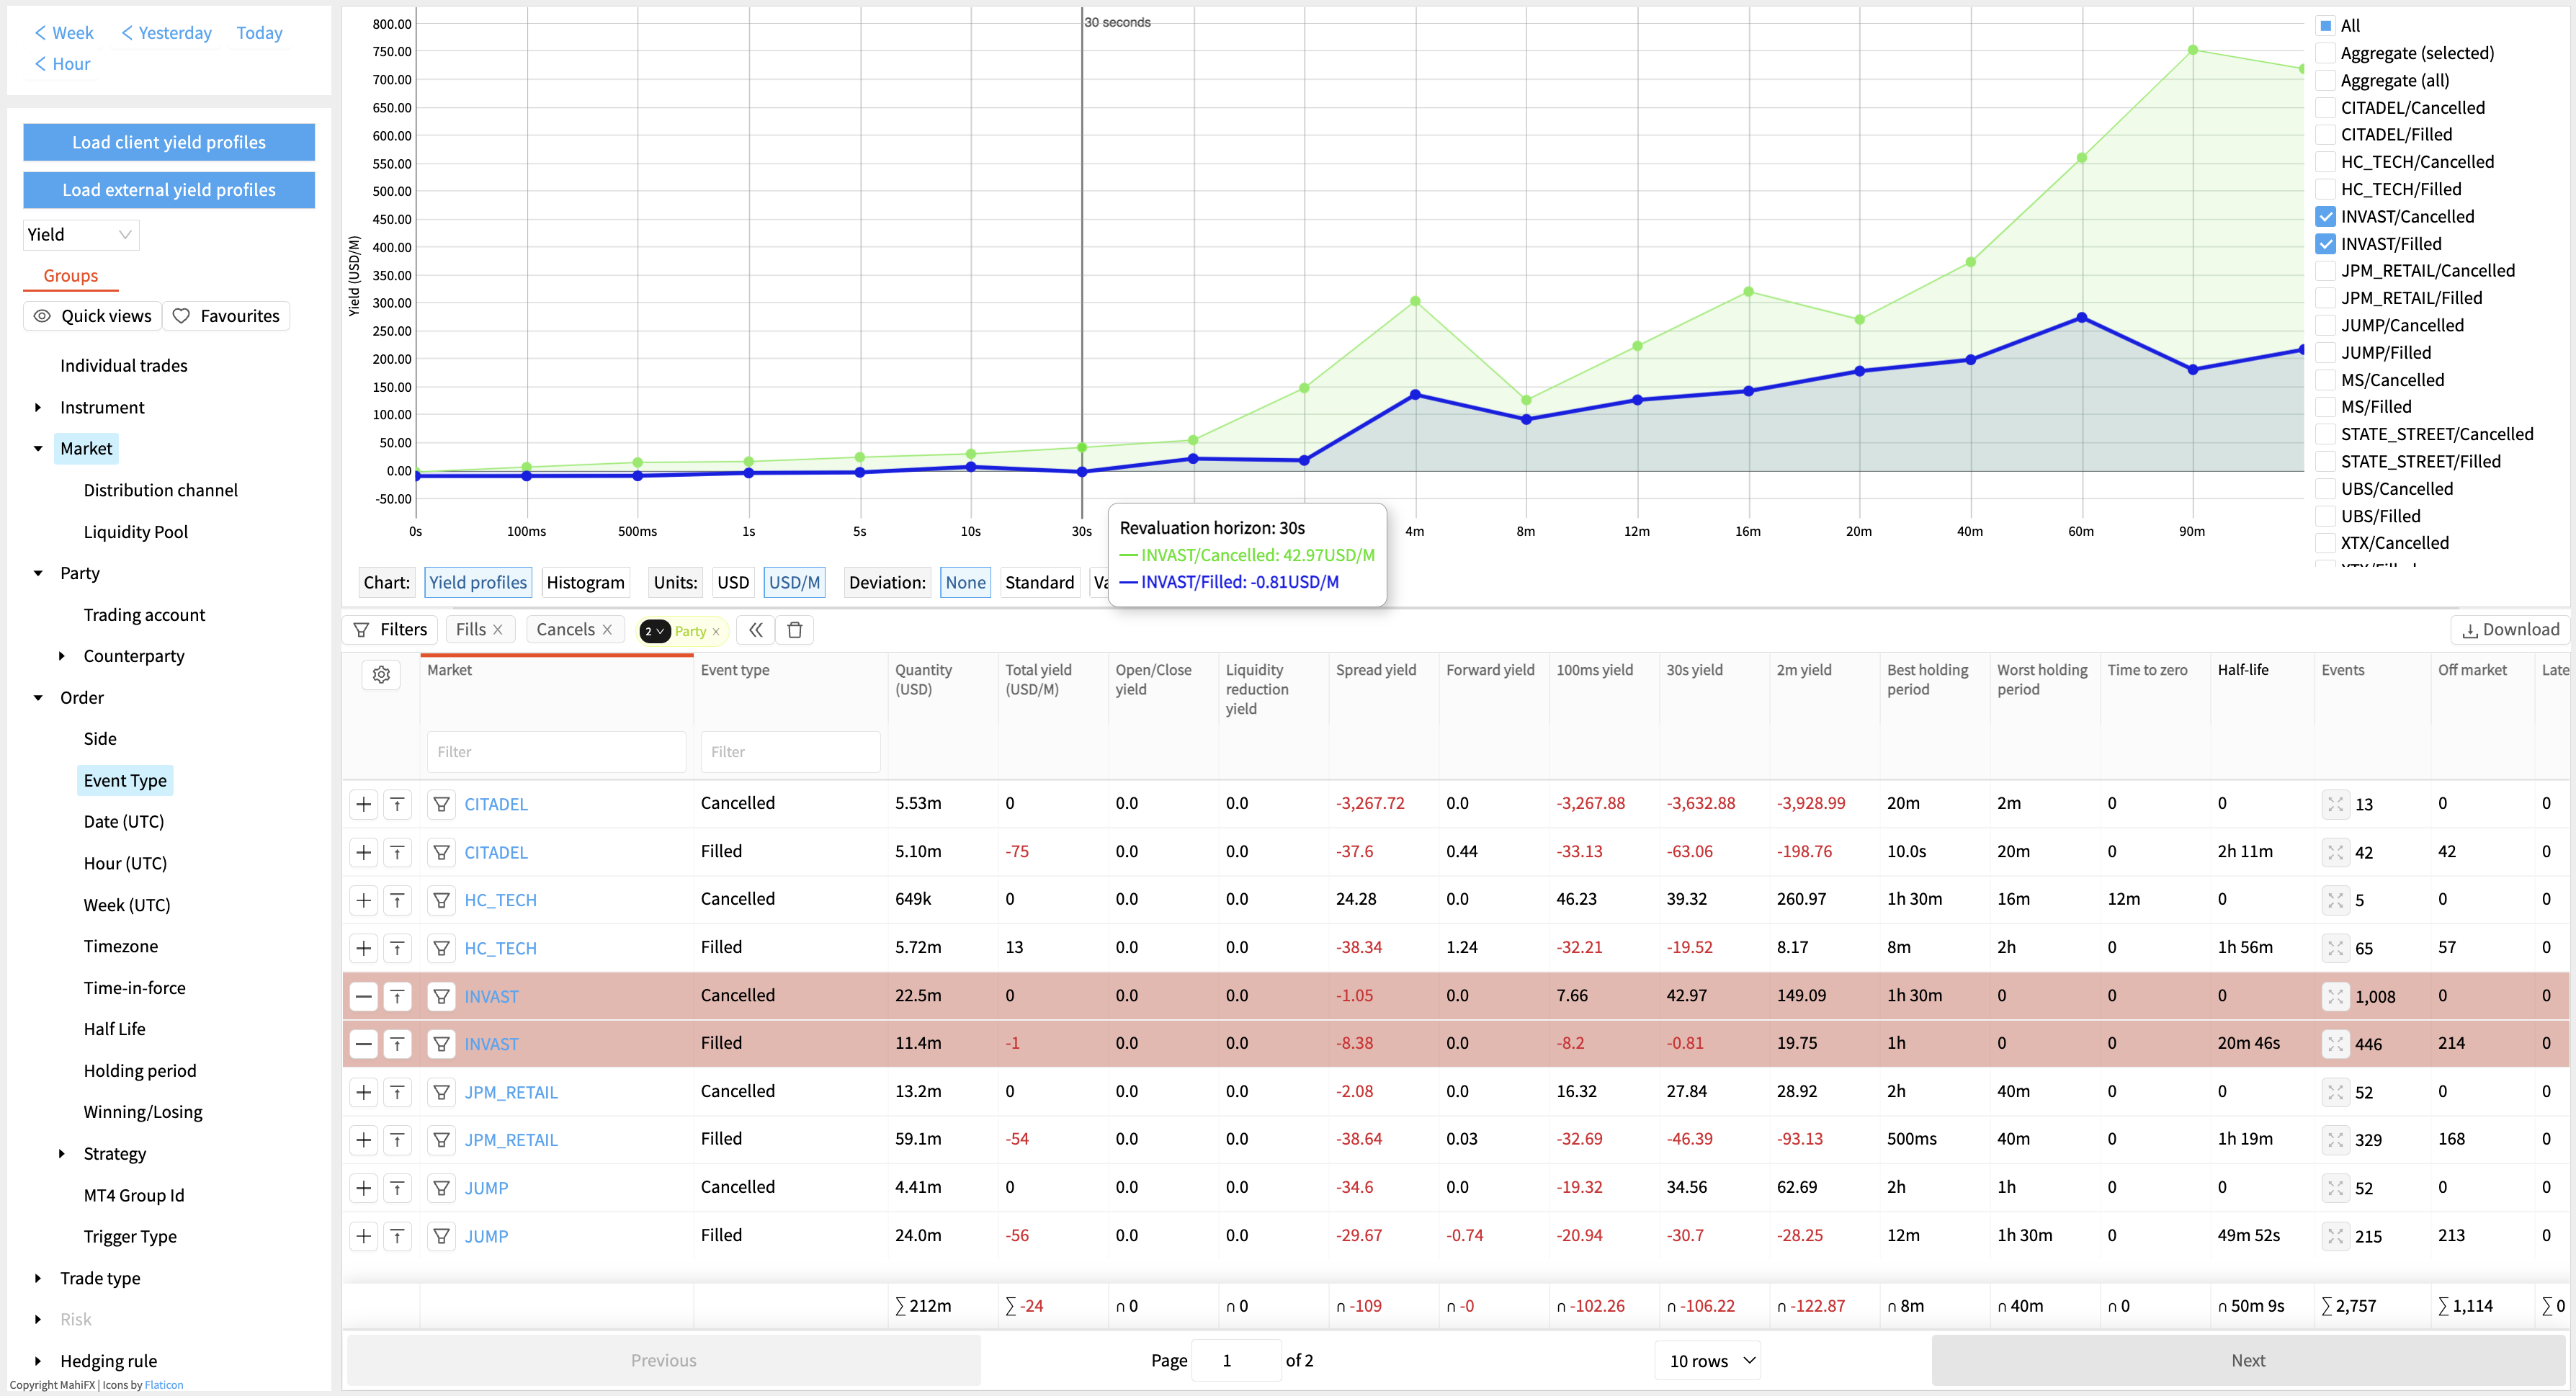Switch to the Groups tab
The height and width of the screenshot is (1396, 2576).
(x=70, y=276)
